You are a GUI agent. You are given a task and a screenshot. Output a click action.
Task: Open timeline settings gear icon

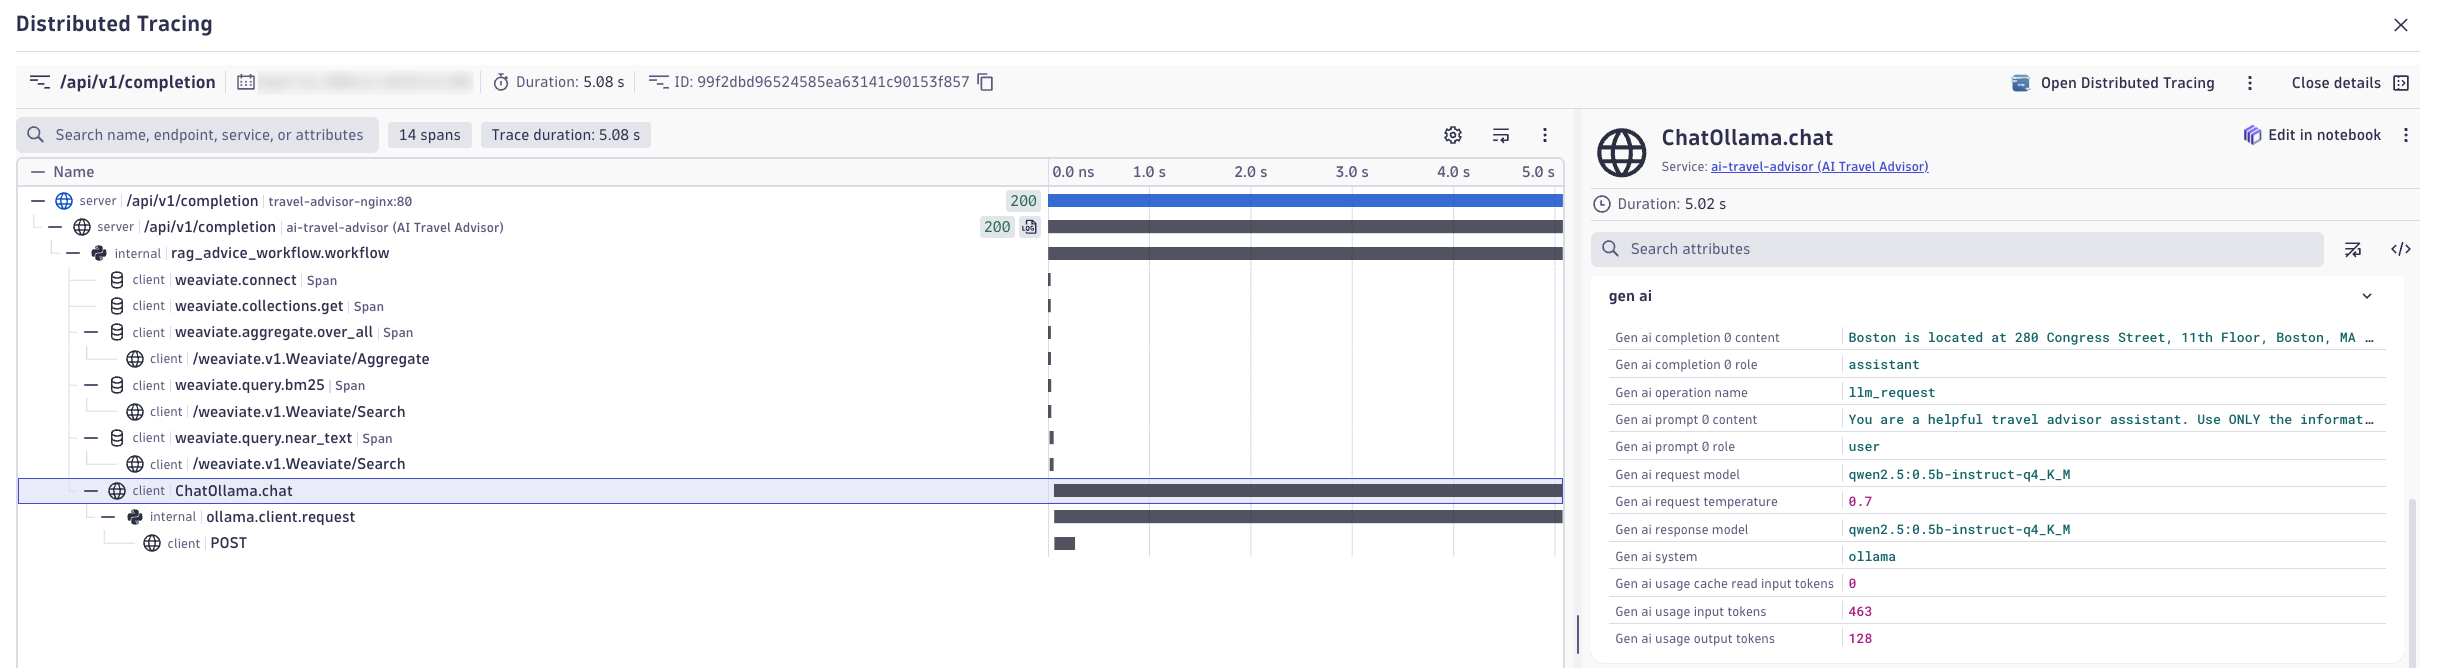(x=1453, y=135)
